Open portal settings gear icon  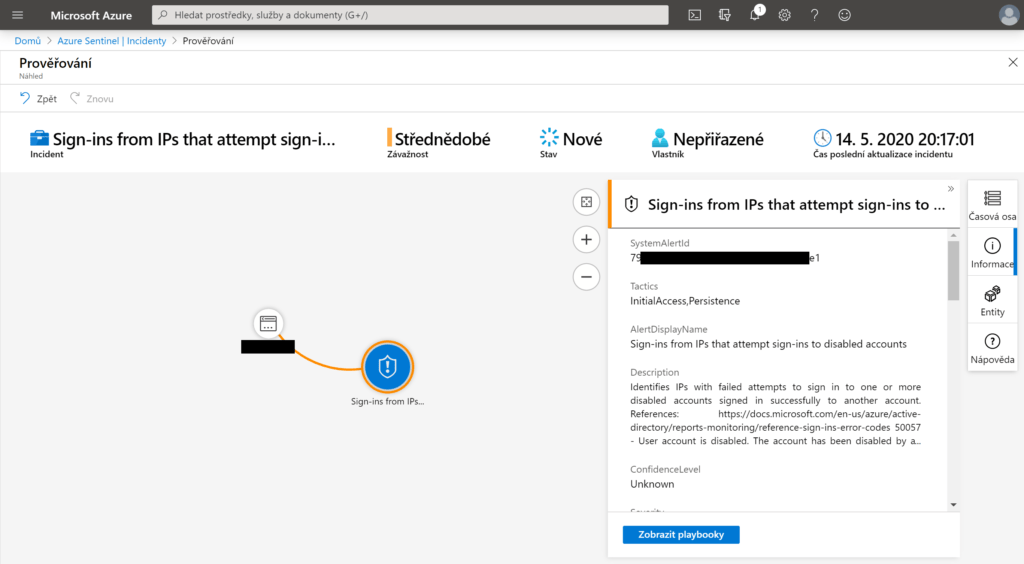click(785, 15)
